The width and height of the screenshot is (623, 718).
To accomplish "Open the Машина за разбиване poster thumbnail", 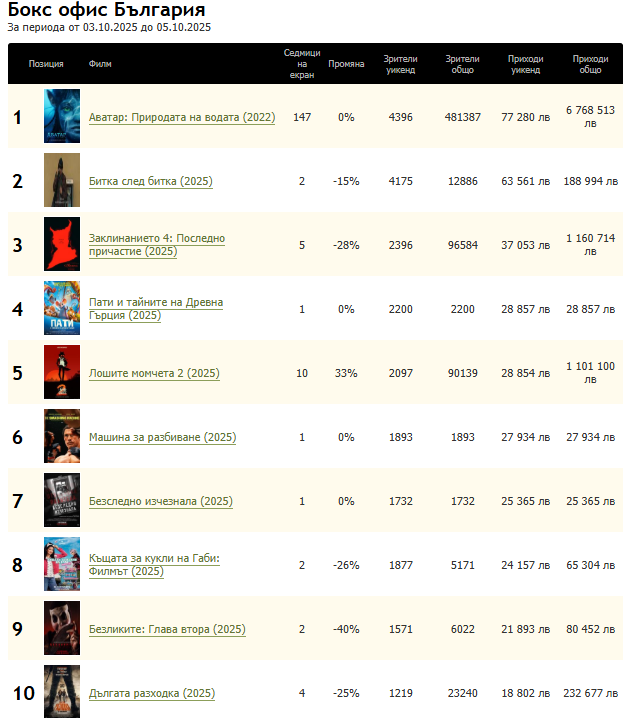I will click(x=61, y=436).
